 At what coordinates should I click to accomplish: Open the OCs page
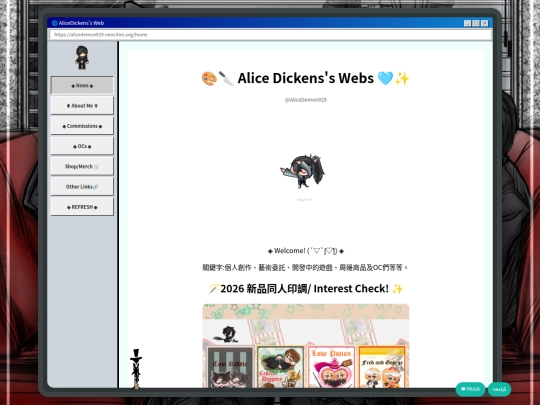pos(82,146)
